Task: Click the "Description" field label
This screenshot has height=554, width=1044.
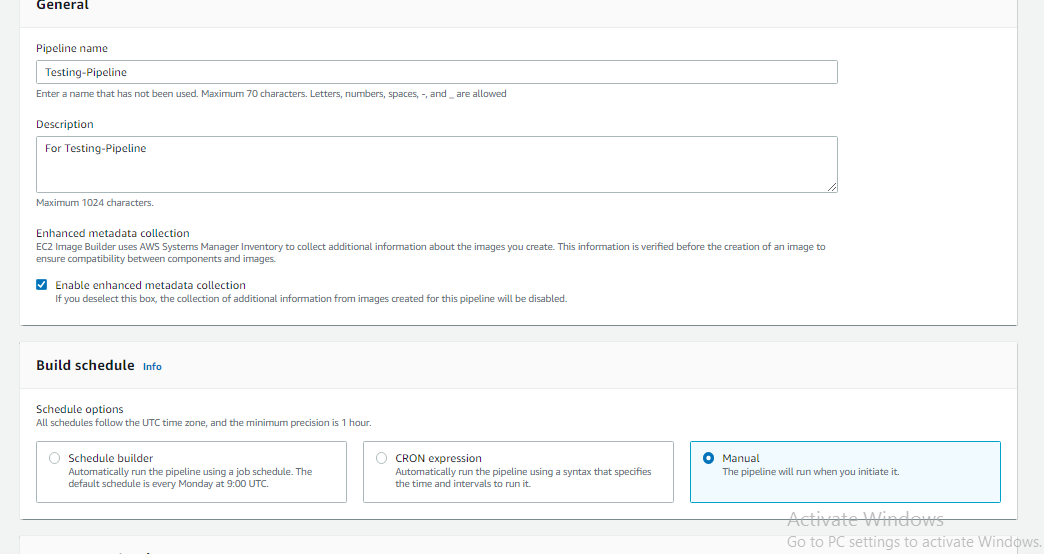Action: tap(65, 124)
